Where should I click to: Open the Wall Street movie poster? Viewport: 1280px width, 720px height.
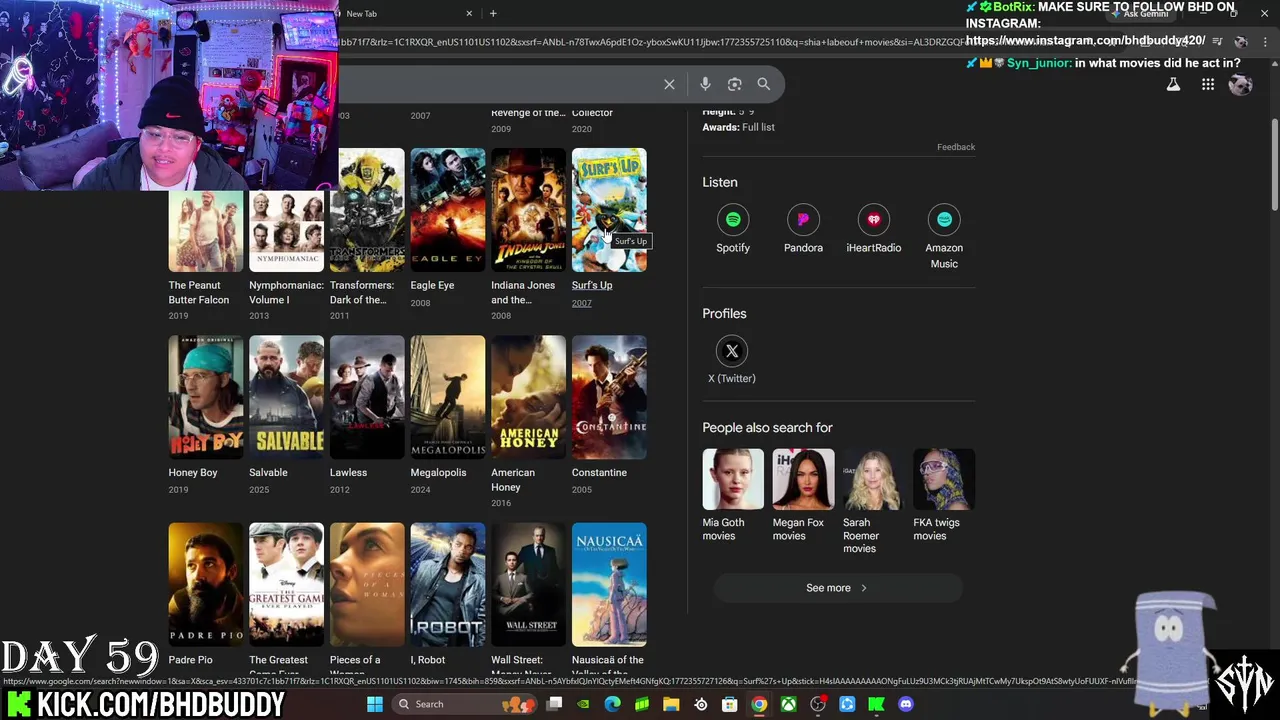[x=528, y=584]
